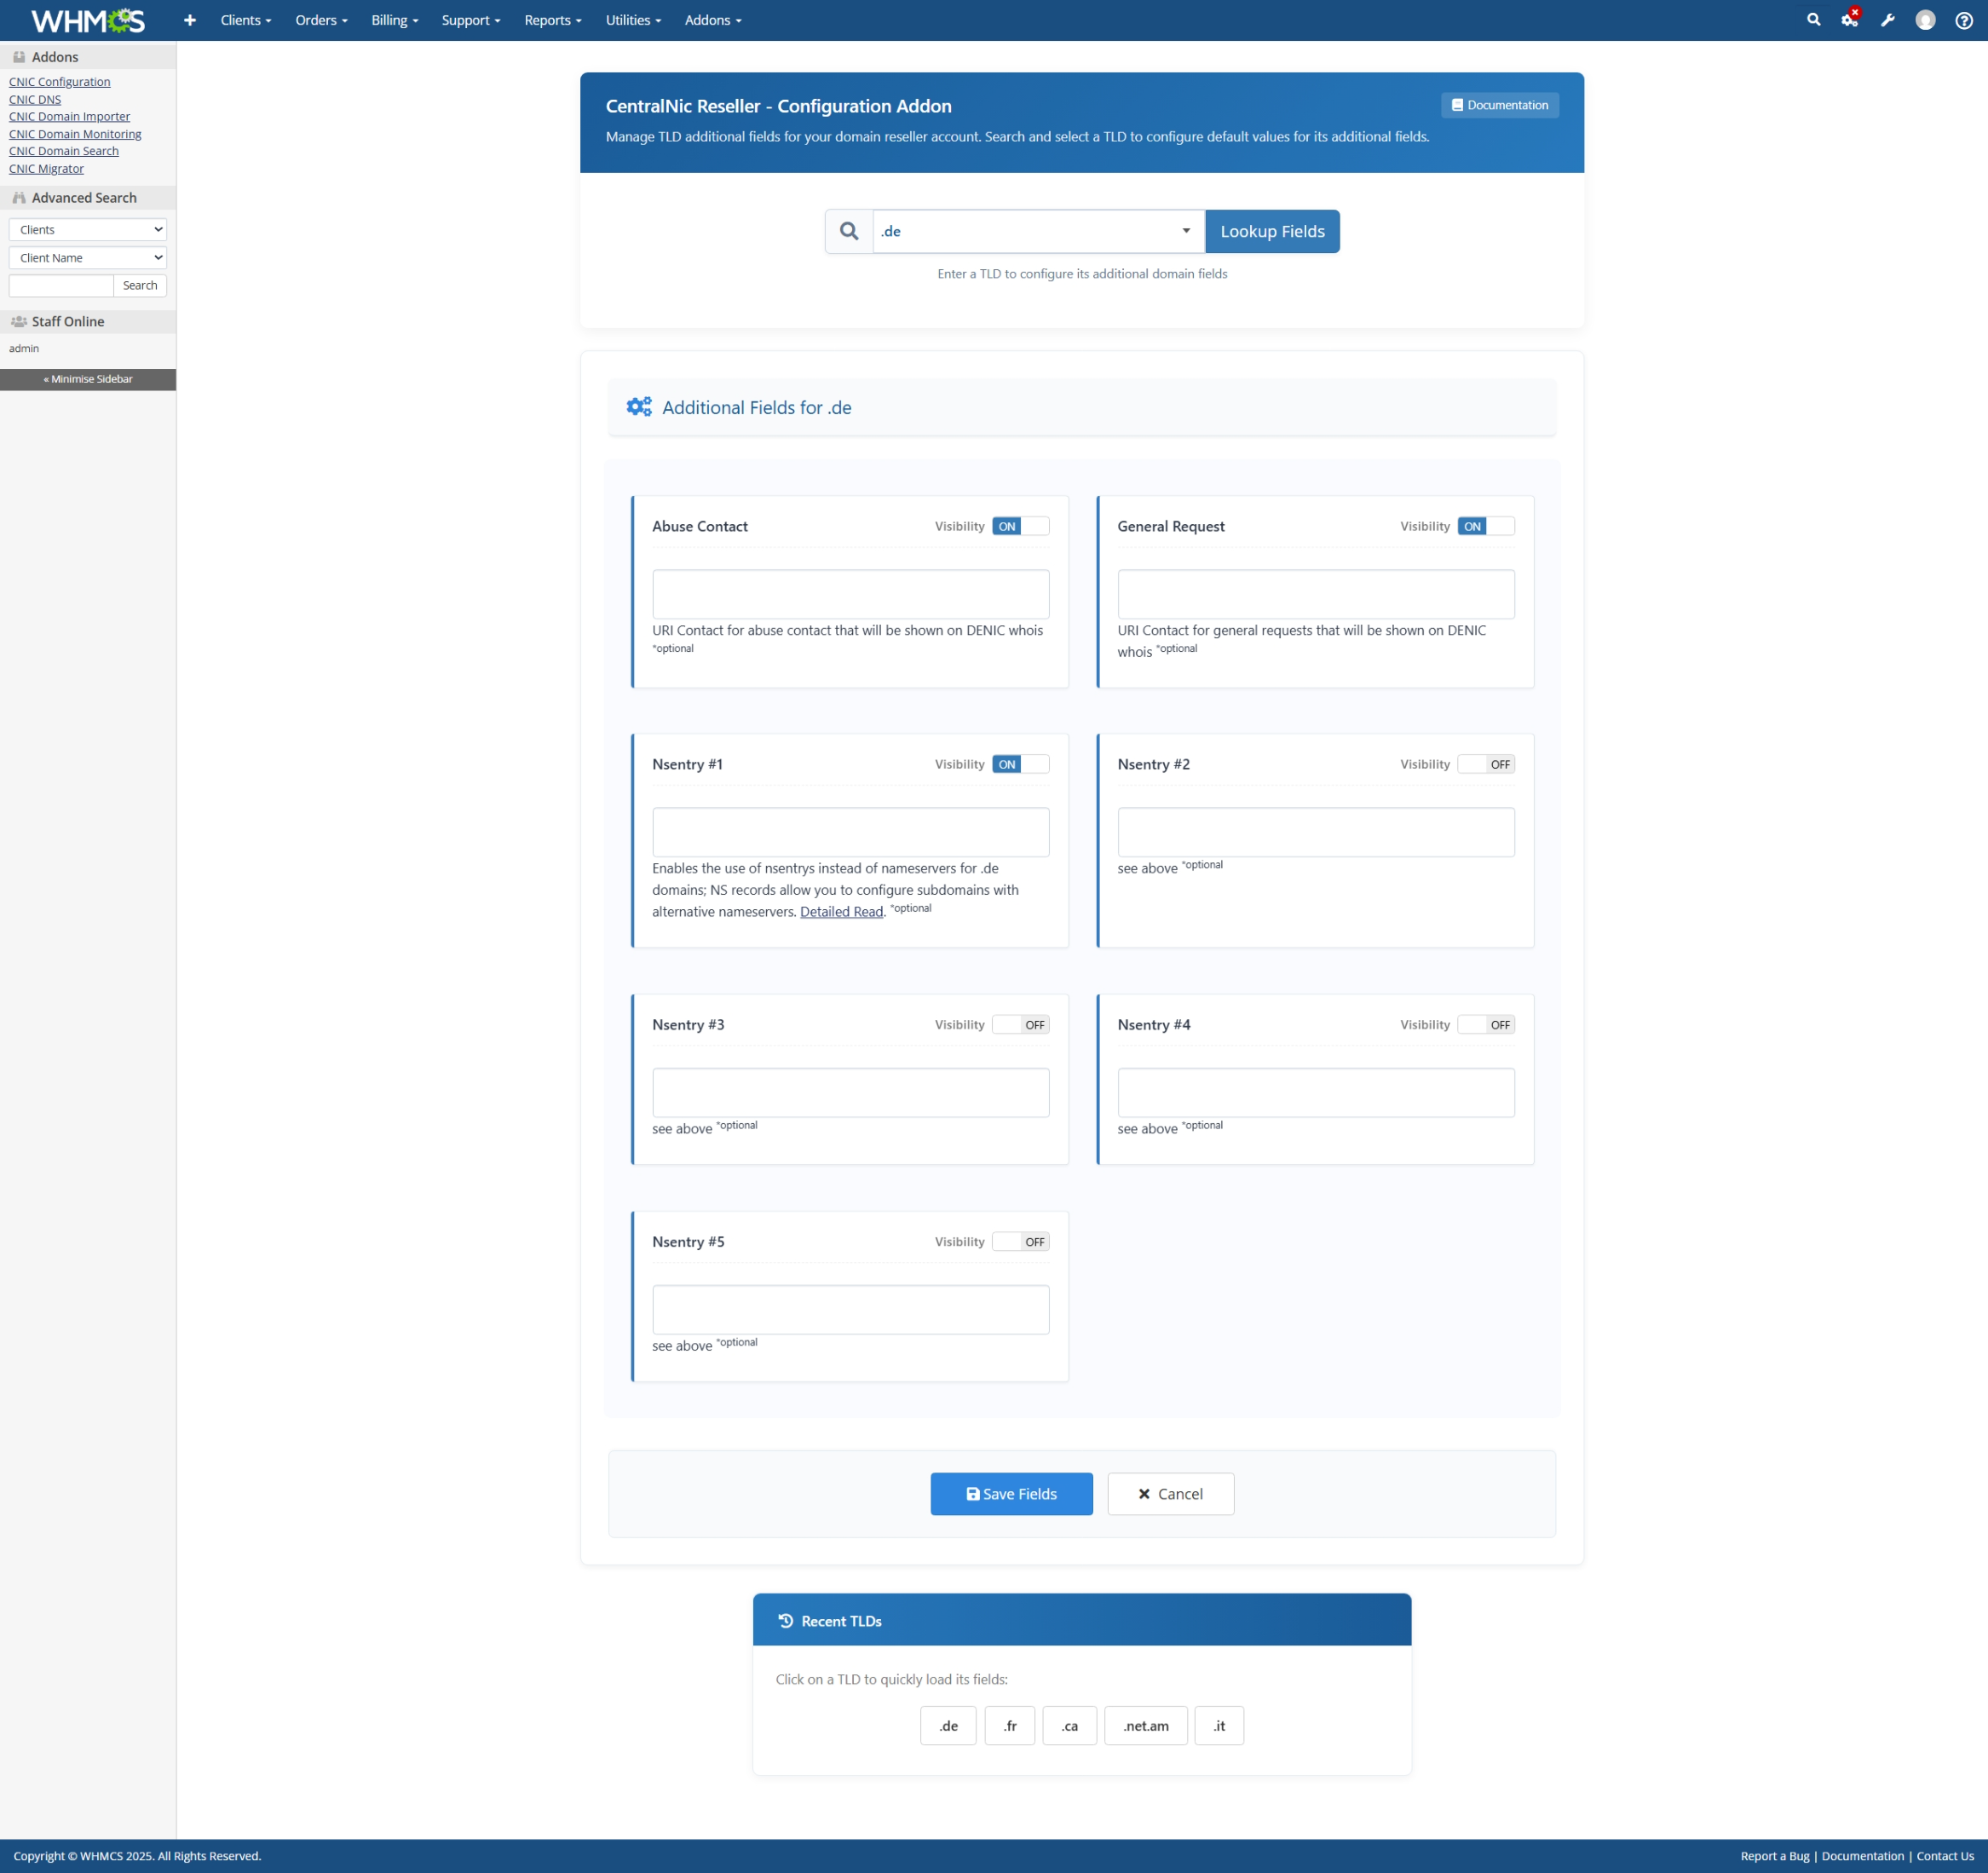This screenshot has width=1988, height=1873.
Task: Focus the sidebar advanced search text box
Action: pyautogui.click(x=61, y=286)
